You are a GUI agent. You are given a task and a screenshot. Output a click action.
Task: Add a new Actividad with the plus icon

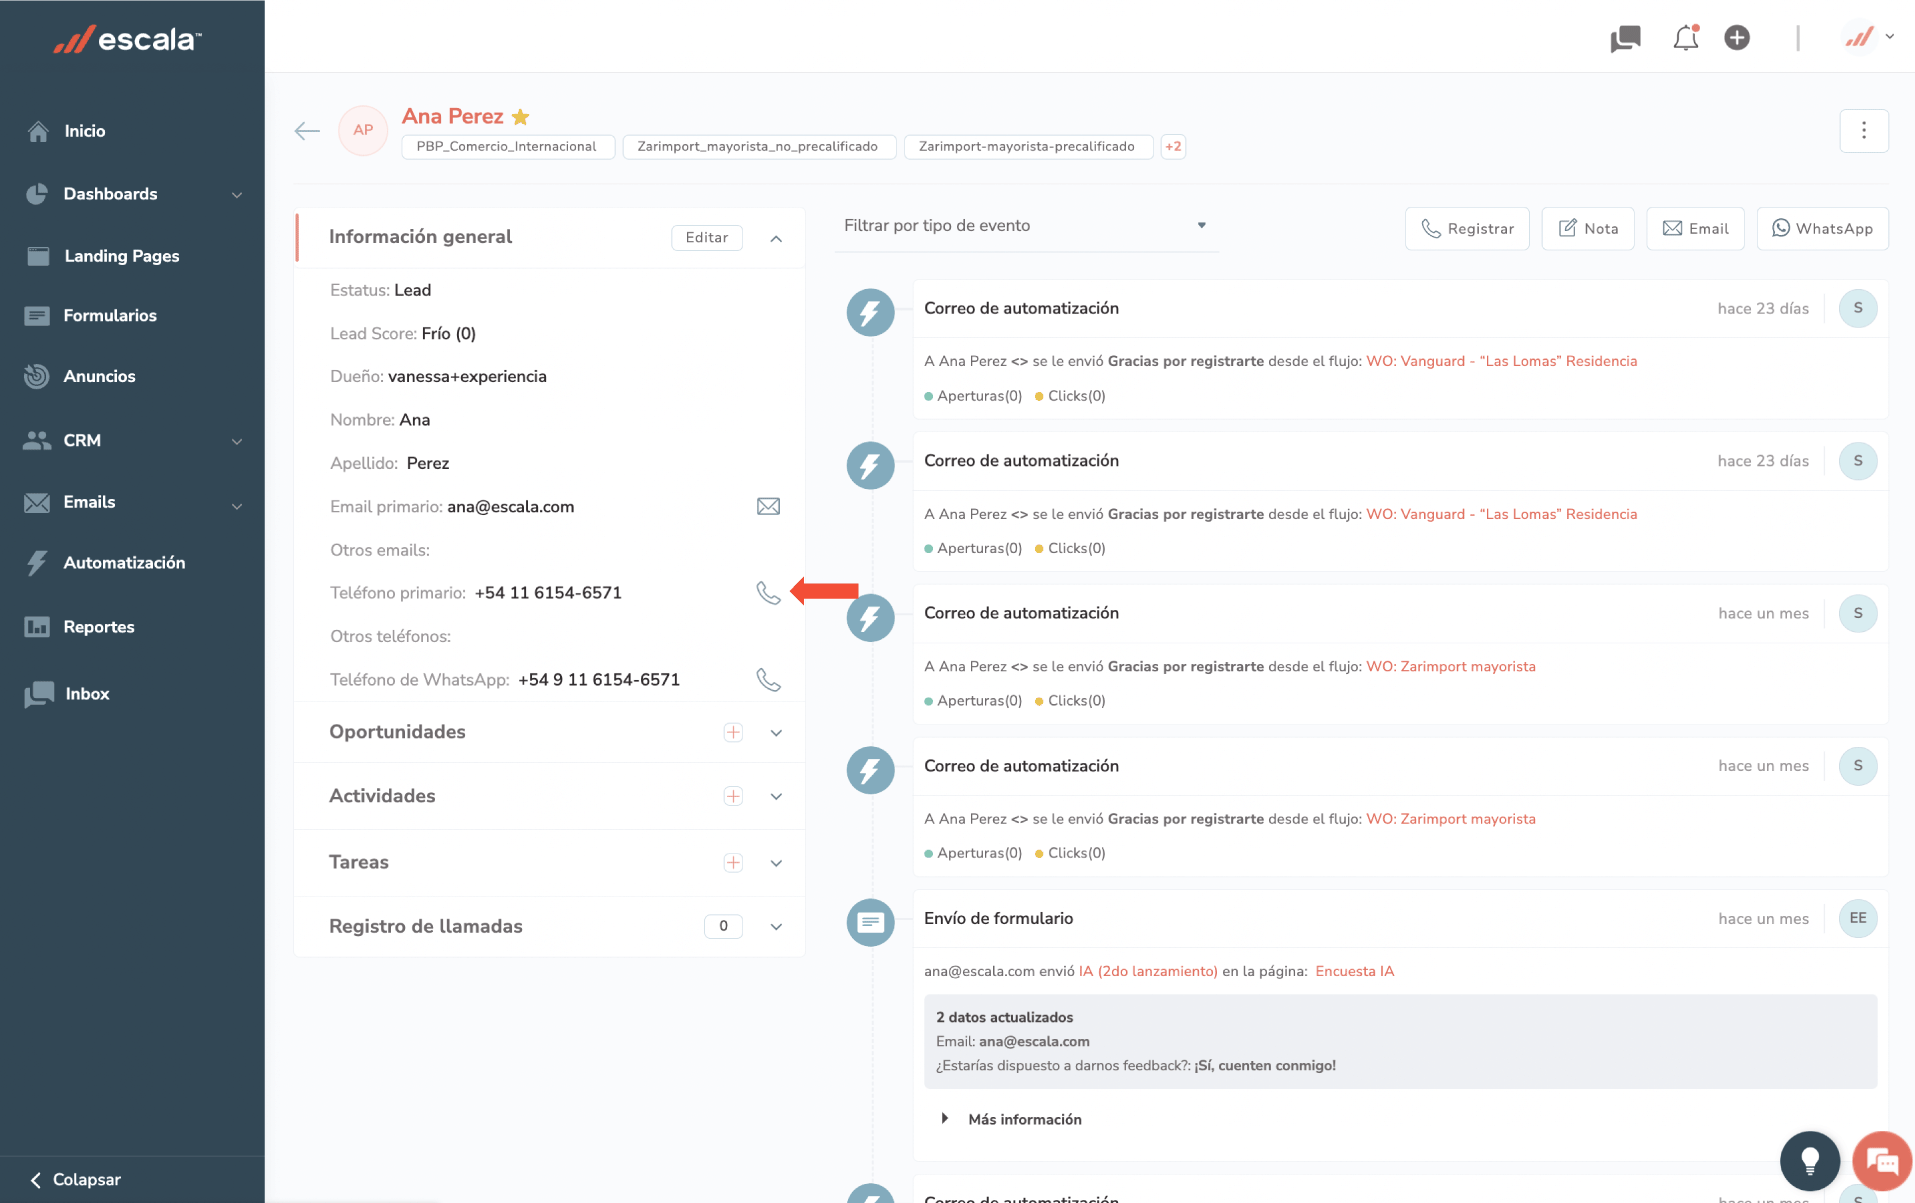pos(733,796)
